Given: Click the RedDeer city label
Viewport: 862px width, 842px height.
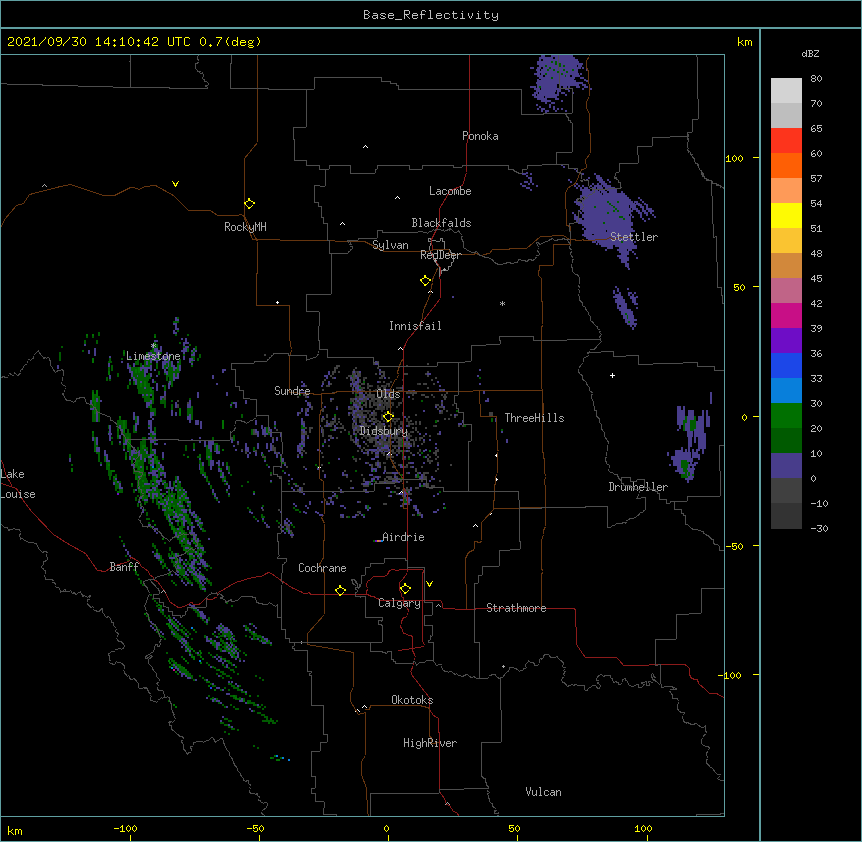Looking at the screenshot, I should tap(440, 255).
